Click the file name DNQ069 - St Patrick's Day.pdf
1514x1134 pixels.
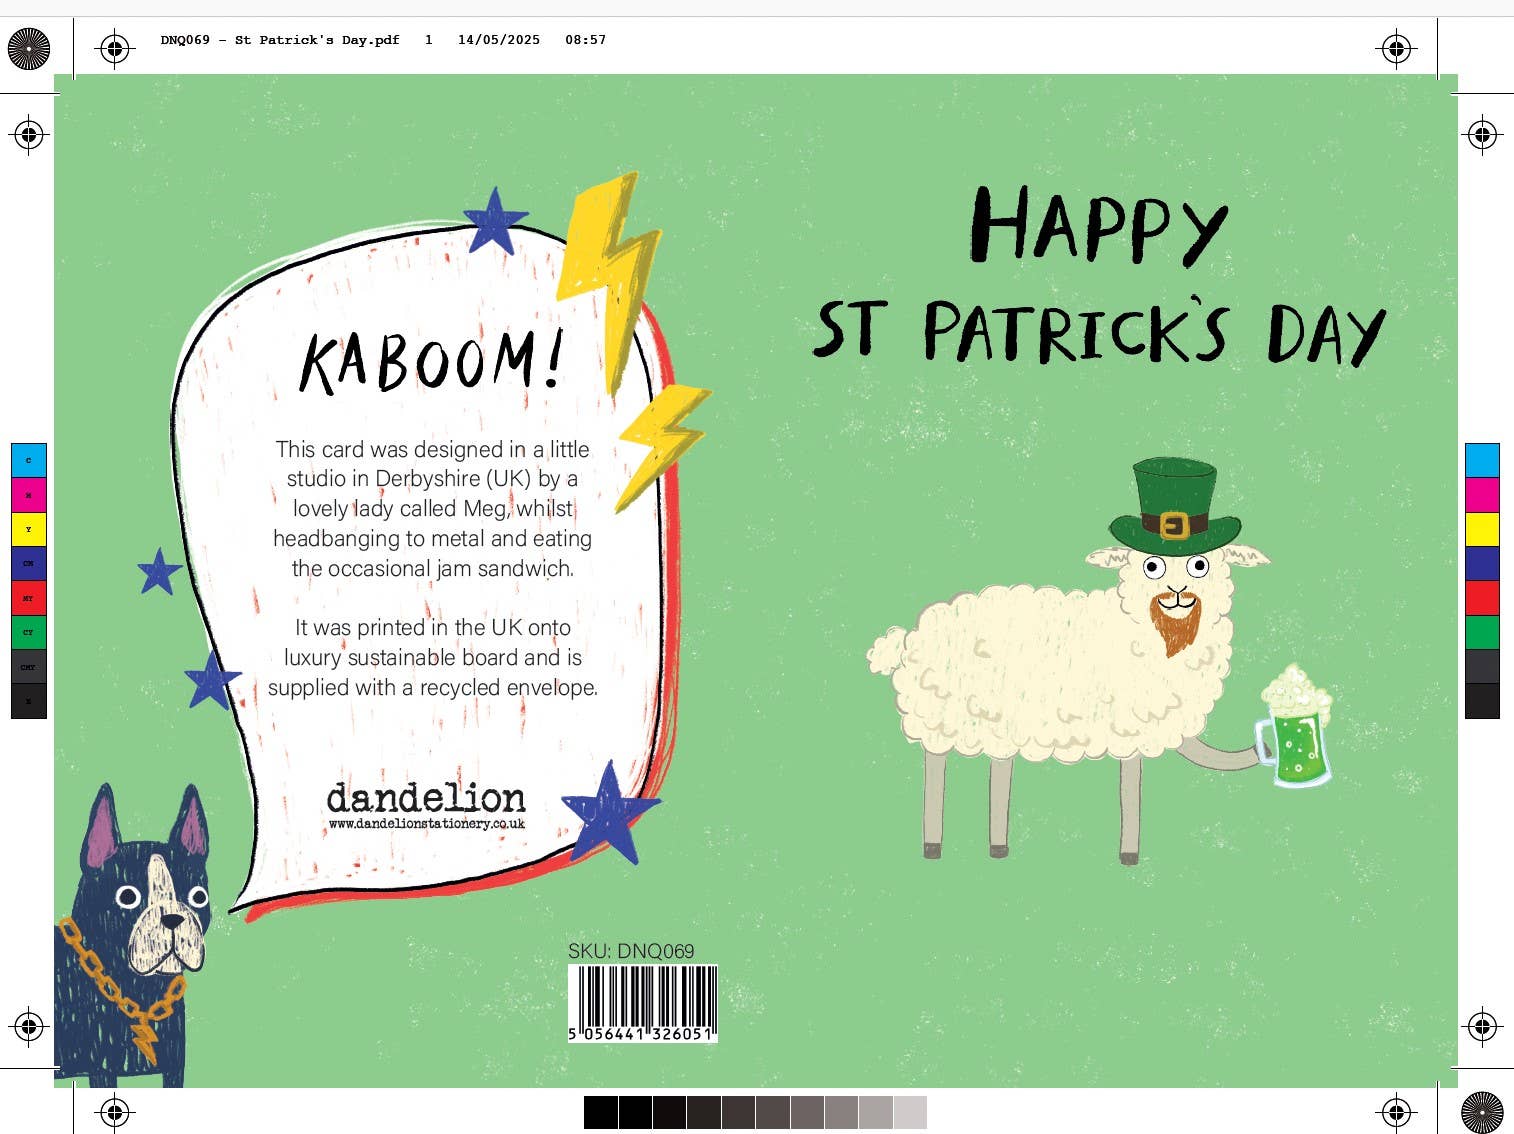coord(280,40)
